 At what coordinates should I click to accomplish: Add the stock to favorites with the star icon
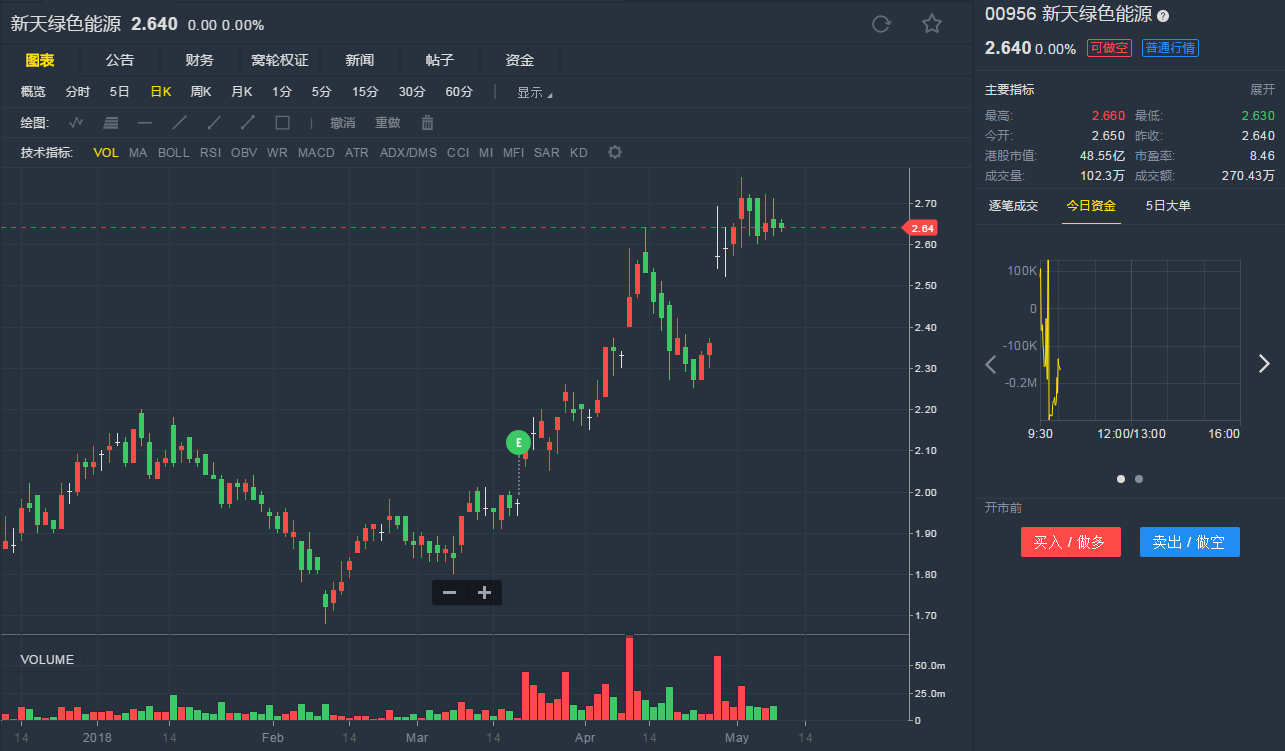click(932, 24)
